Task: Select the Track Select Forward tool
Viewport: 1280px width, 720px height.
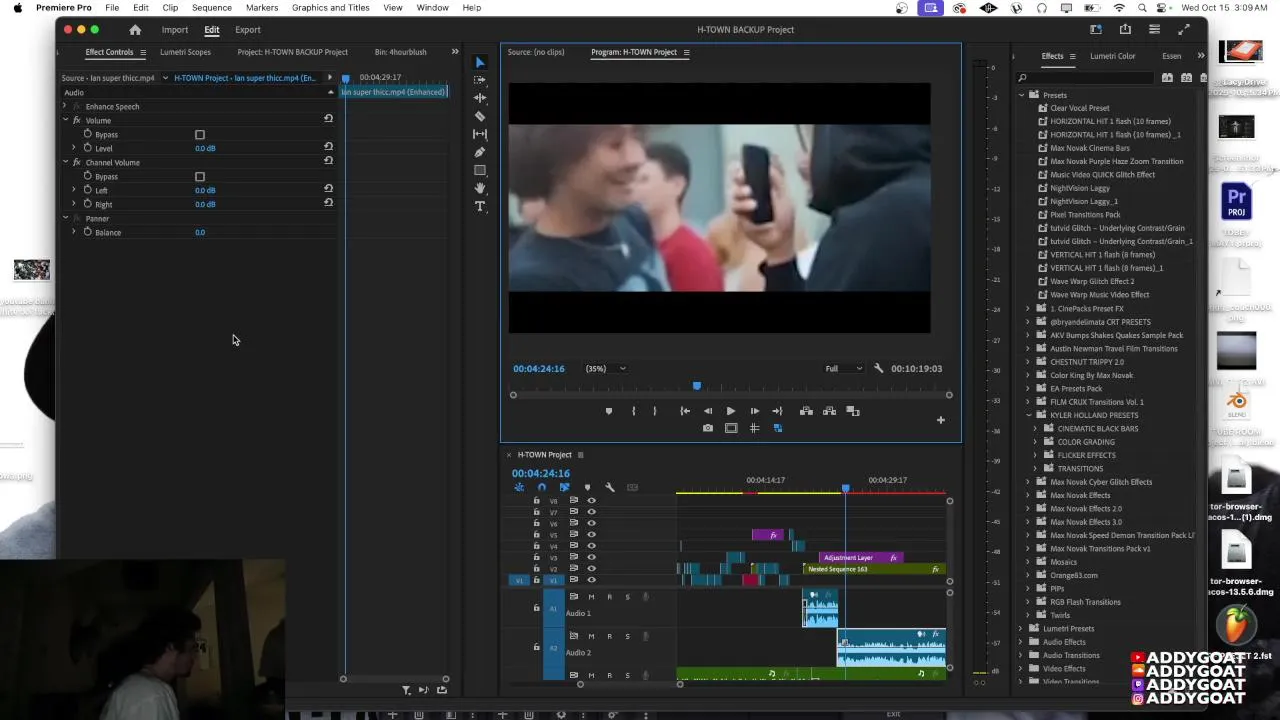Action: click(x=480, y=80)
